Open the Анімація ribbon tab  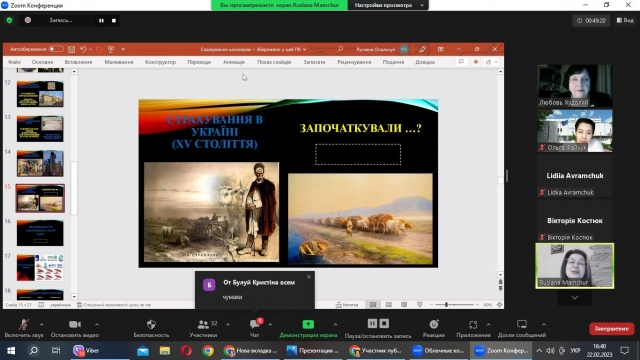[234, 62]
